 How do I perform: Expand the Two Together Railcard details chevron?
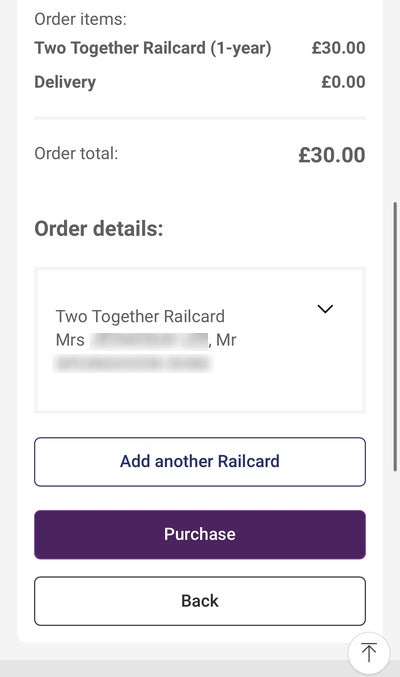pyautogui.click(x=325, y=309)
